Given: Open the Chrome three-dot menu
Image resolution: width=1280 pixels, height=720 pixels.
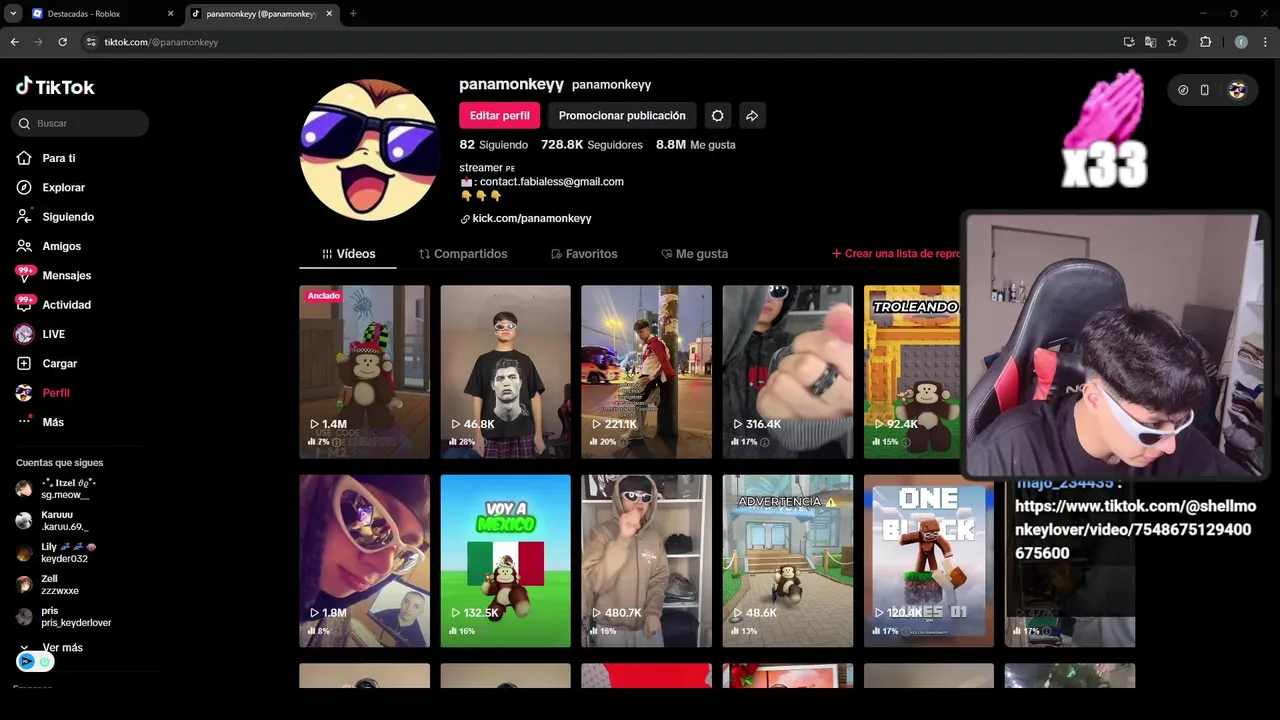Looking at the screenshot, I should (x=1266, y=42).
